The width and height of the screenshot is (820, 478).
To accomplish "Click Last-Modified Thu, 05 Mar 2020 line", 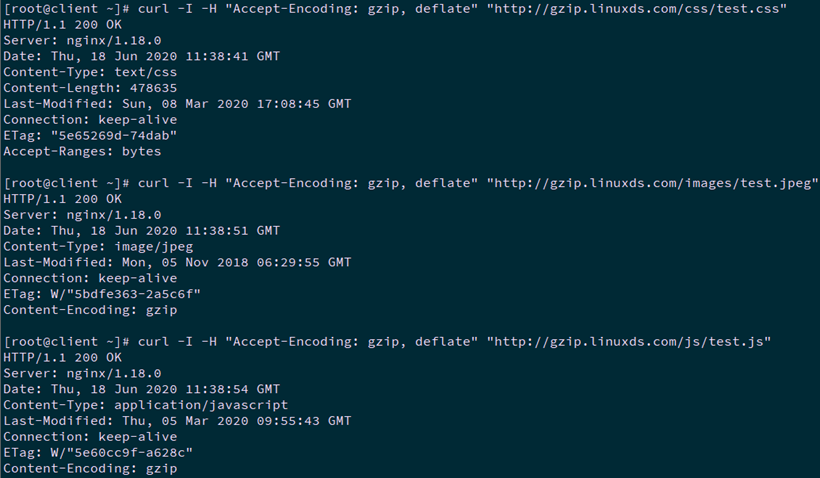I will click(177, 421).
